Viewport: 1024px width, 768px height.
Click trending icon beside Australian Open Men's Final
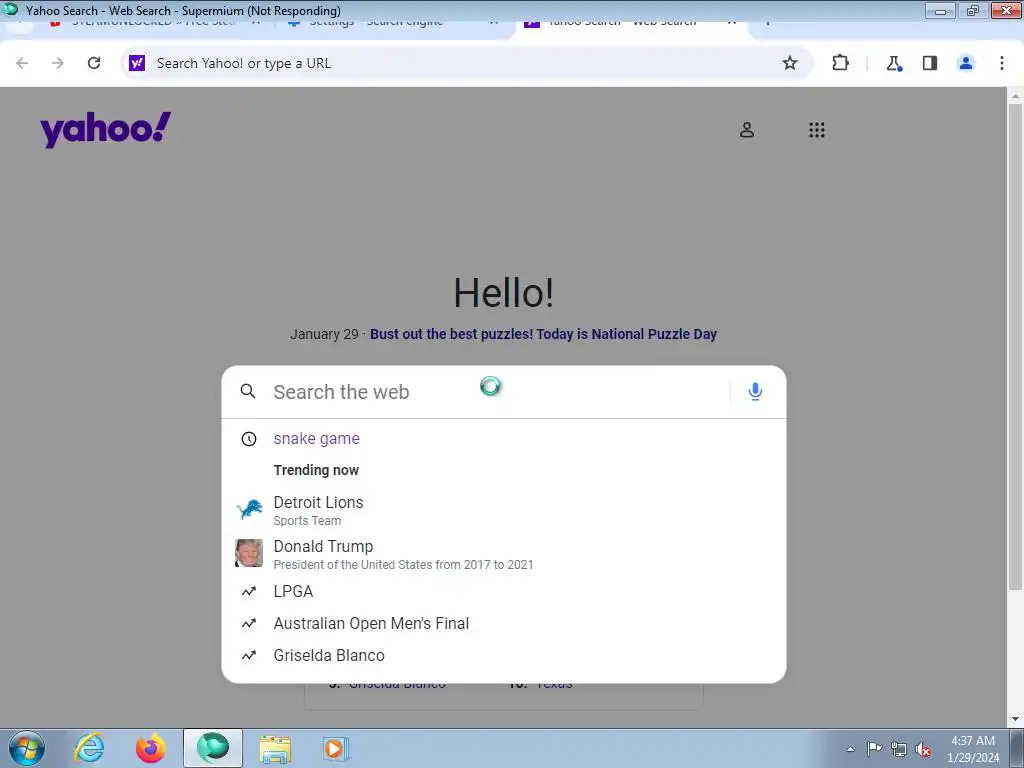tap(249, 624)
